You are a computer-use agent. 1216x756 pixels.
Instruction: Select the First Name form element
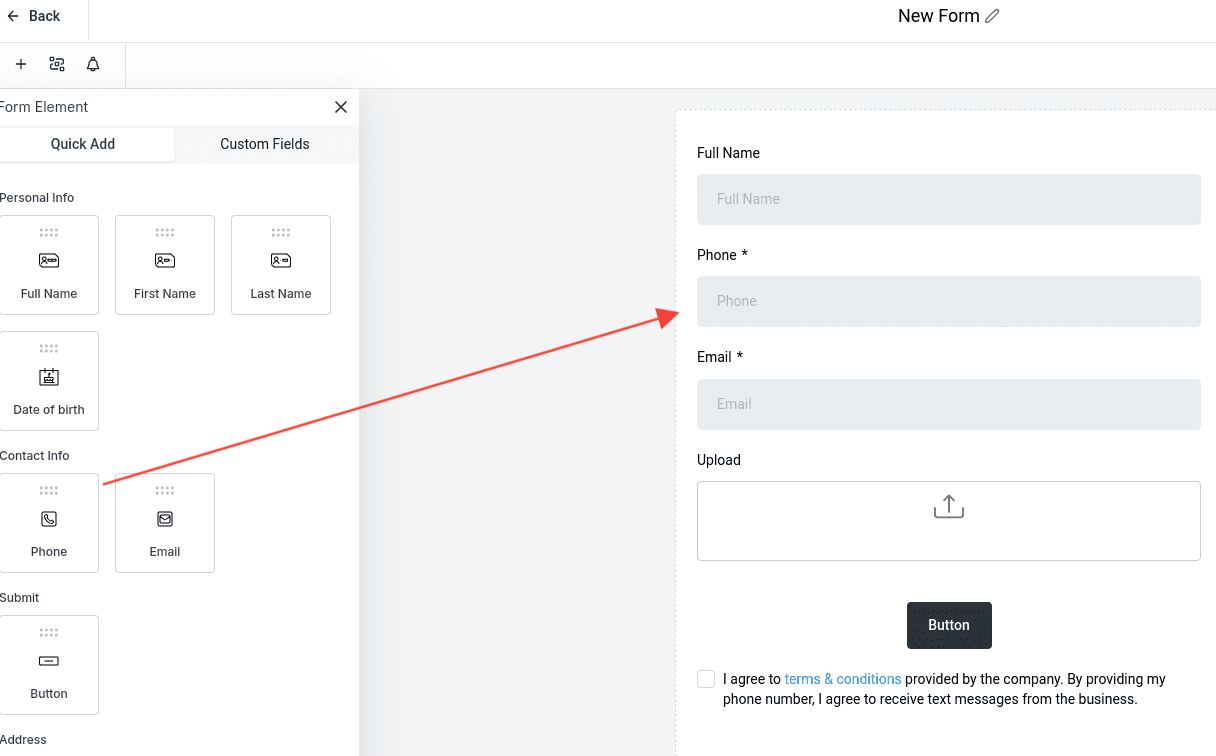(164, 264)
